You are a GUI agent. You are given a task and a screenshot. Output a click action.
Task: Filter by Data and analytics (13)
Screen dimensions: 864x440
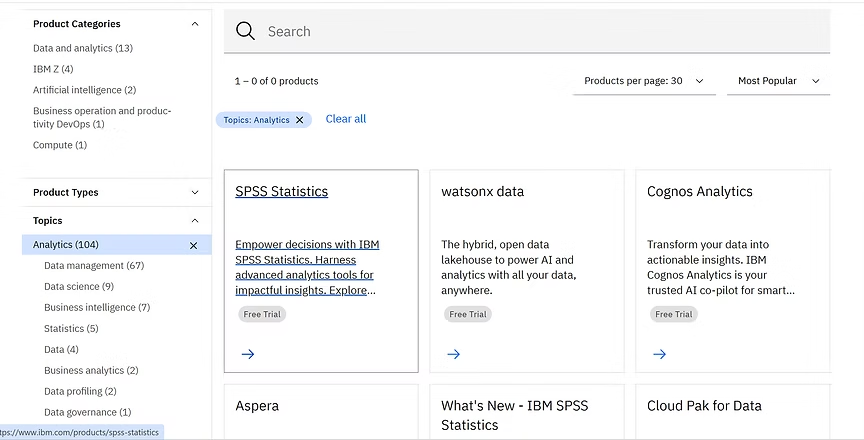(83, 48)
